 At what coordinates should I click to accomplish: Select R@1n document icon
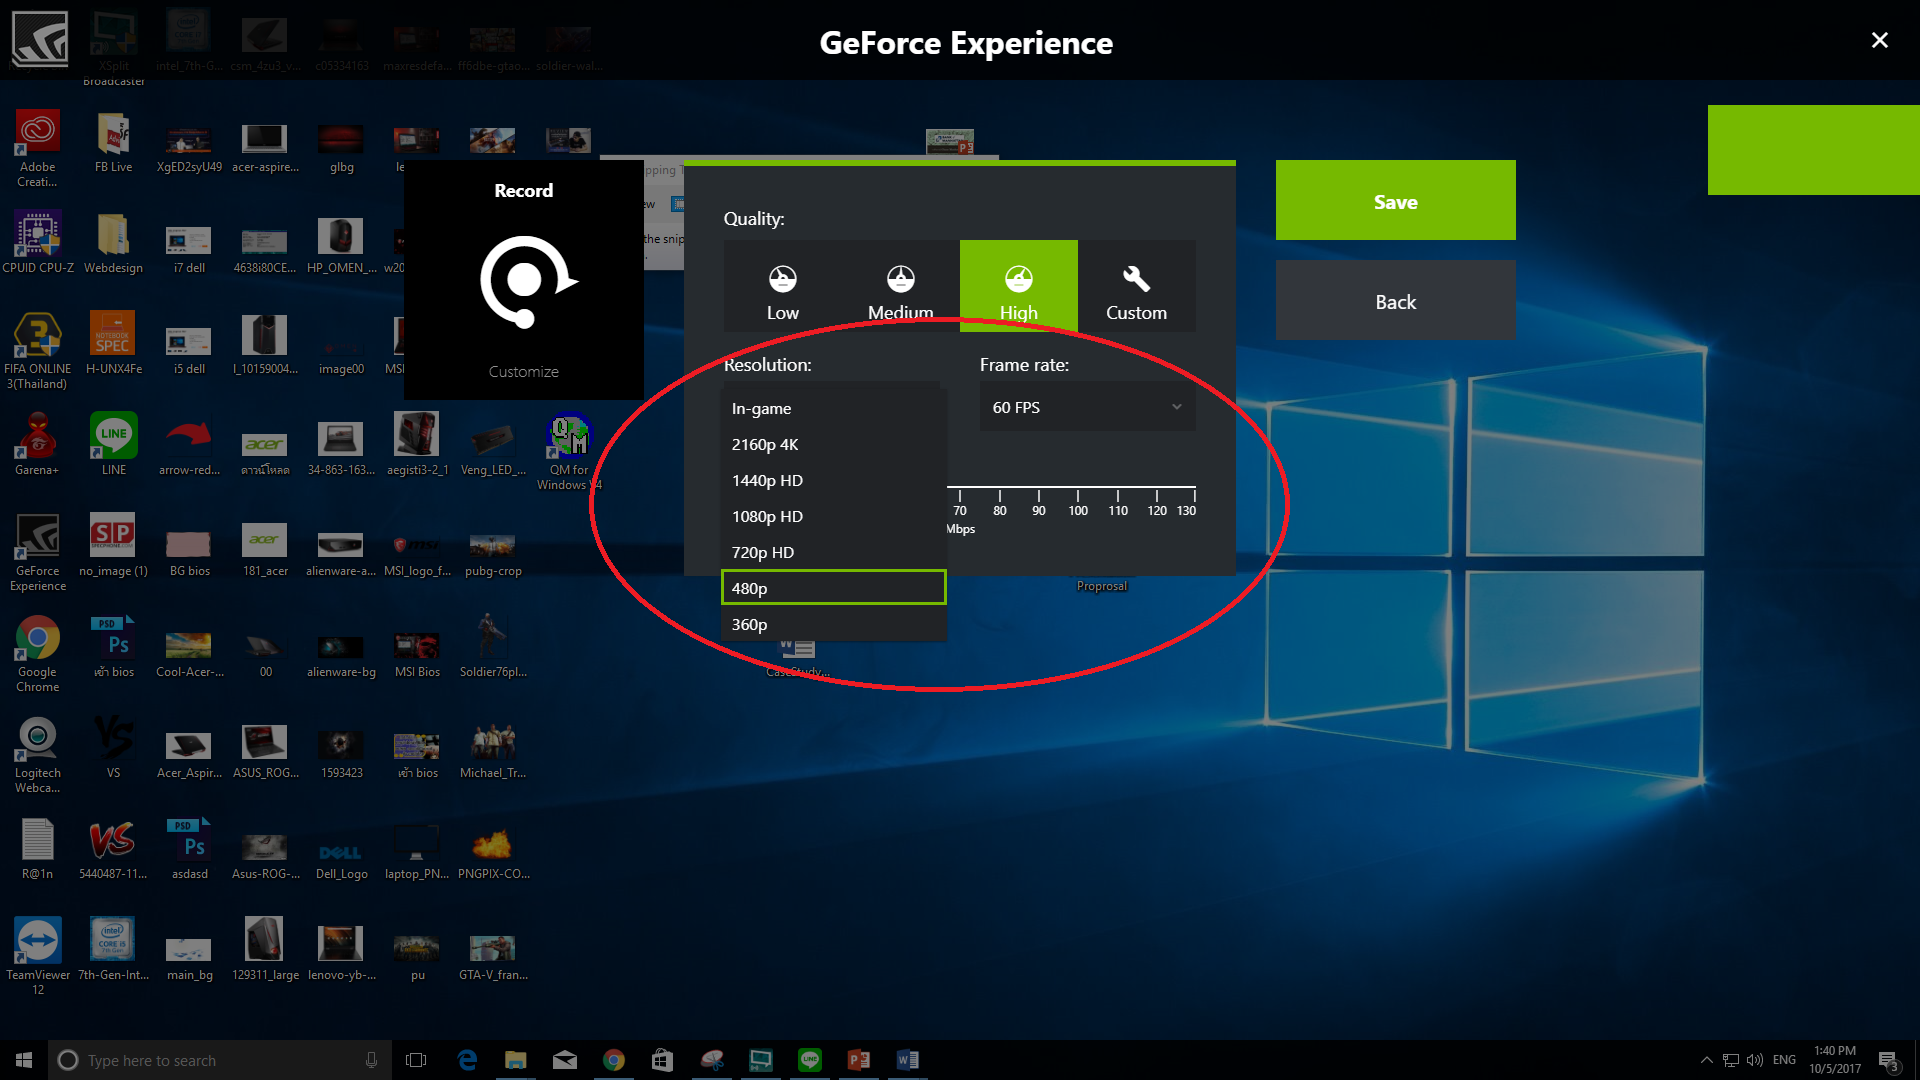[37, 848]
